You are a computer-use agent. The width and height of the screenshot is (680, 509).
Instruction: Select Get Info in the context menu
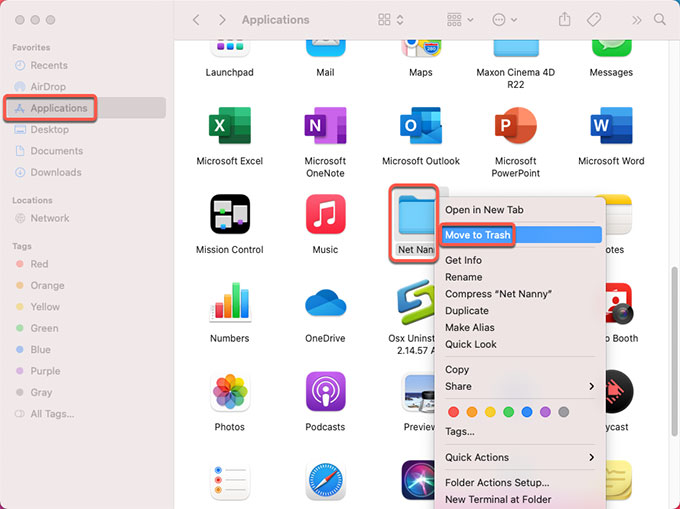[463, 260]
